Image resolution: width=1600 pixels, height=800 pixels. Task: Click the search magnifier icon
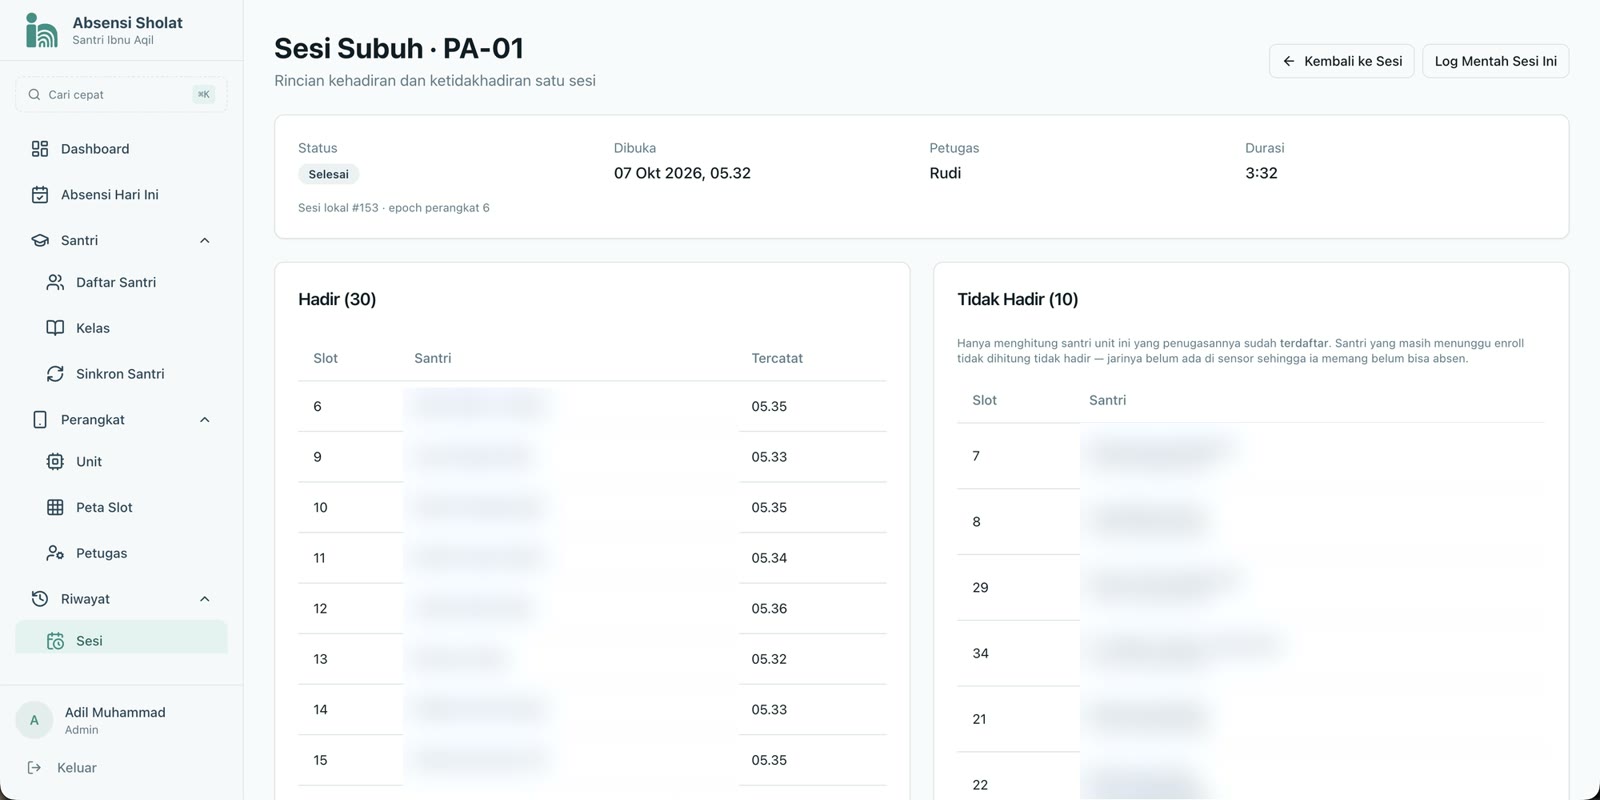pyautogui.click(x=35, y=95)
